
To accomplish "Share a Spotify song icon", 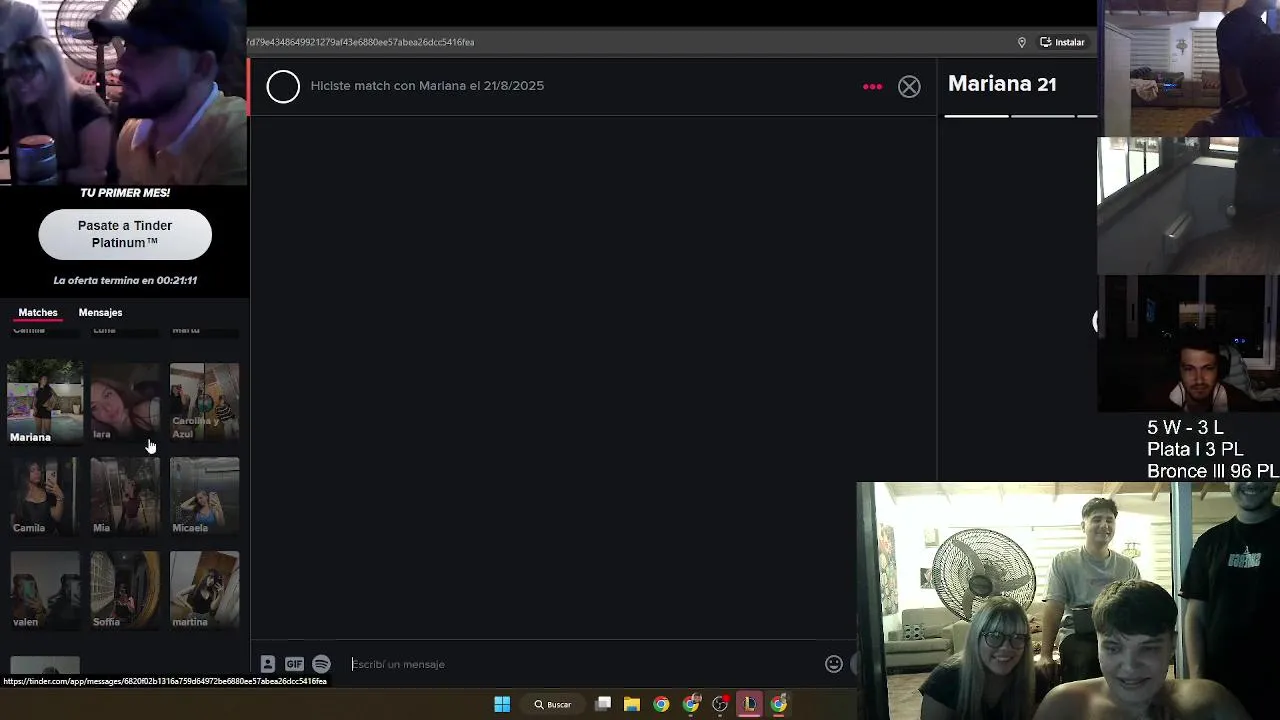I will click(321, 664).
